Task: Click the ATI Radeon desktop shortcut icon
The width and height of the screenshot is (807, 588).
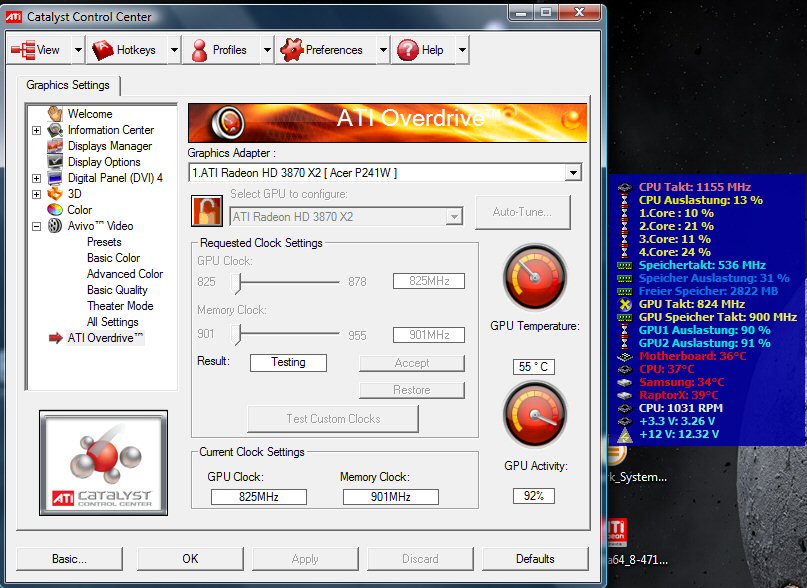Action: (x=617, y=532)
